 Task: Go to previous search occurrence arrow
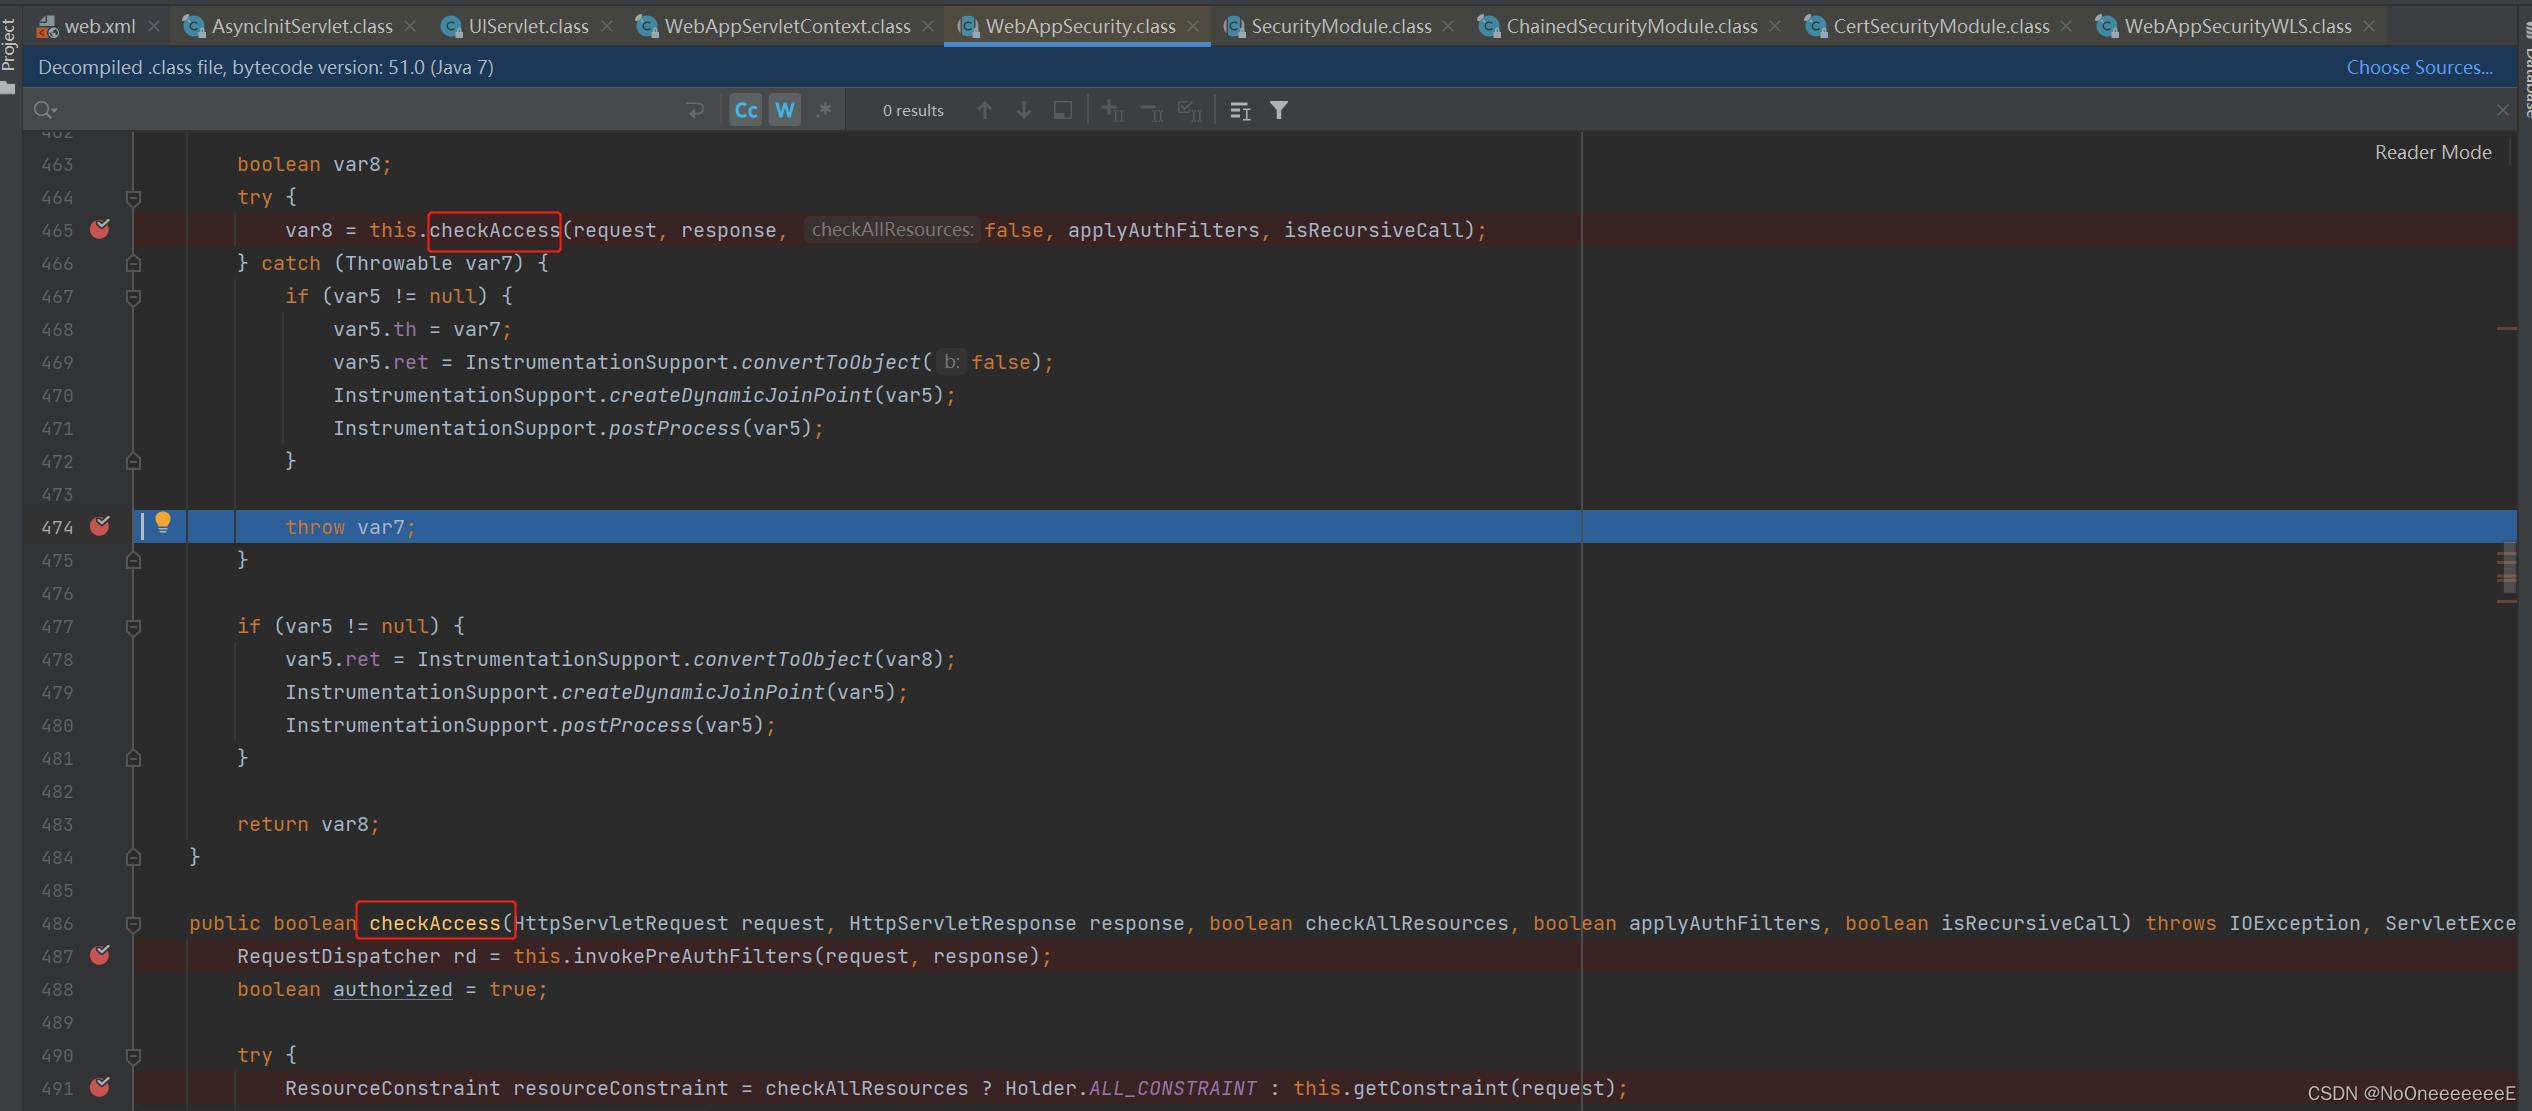pyautogui.click(x=985, y=110)
